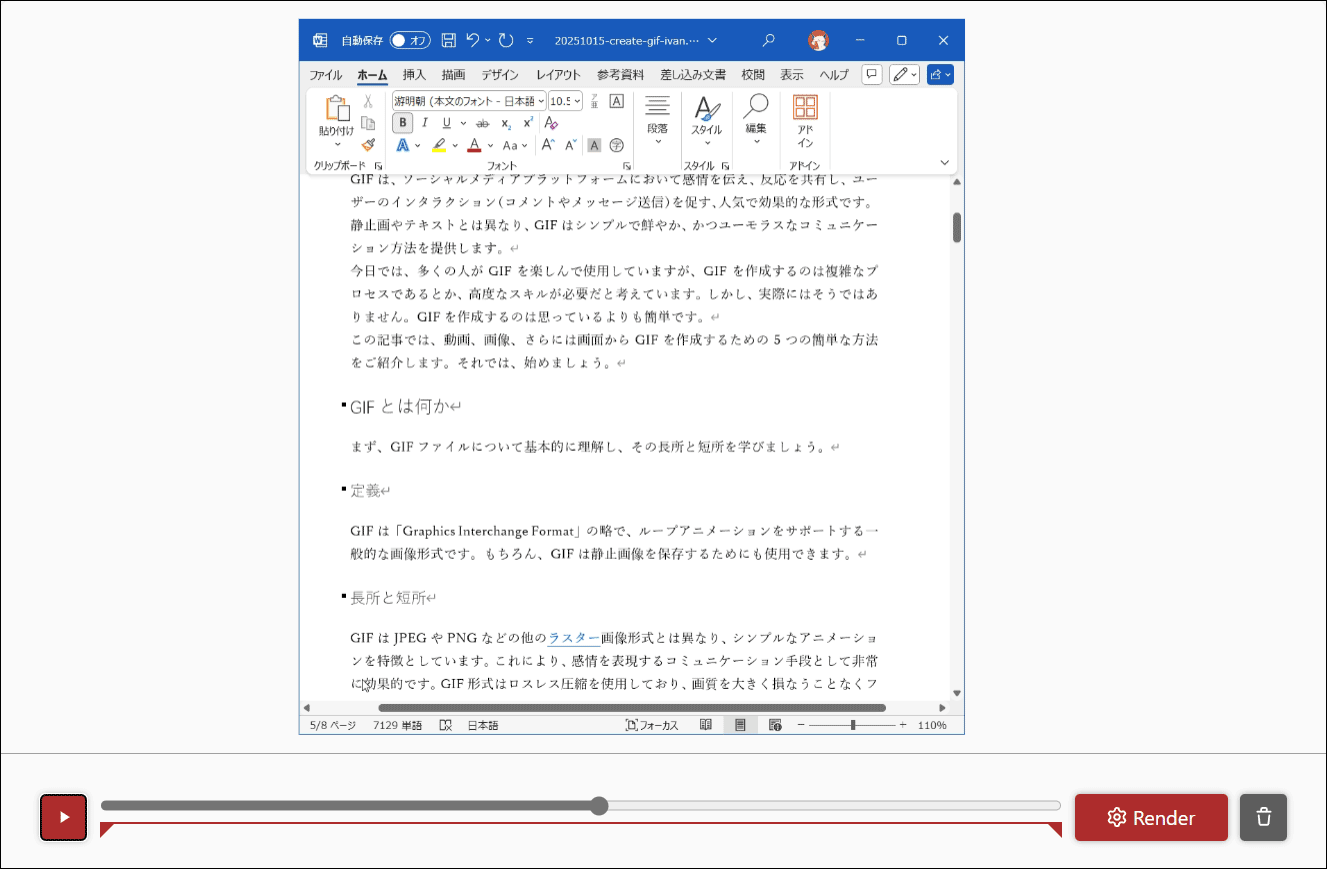Click the Undo arrow icon
This screenshot has height=869, width=1327.
473,41
